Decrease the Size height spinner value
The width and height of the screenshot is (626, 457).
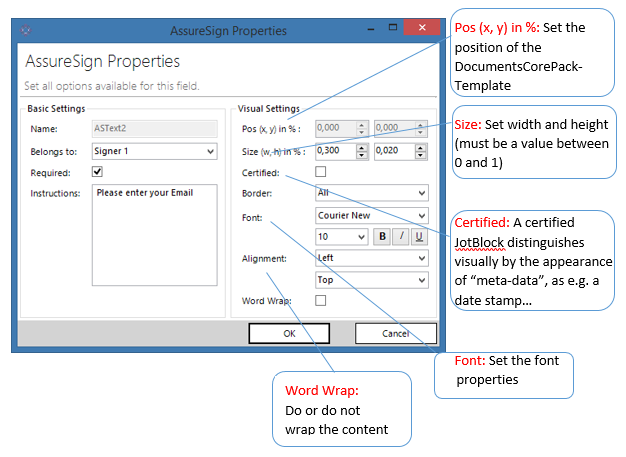(420, 155)
